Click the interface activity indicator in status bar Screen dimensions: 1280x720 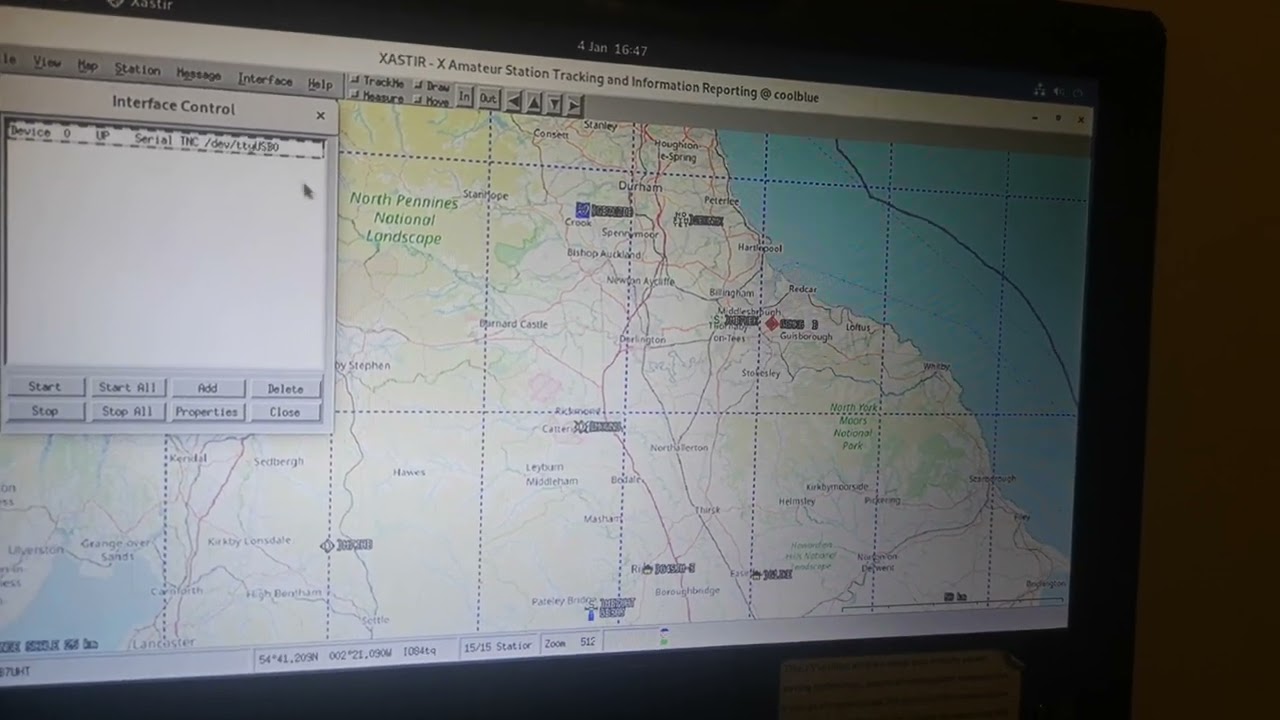tap(664, 635)
